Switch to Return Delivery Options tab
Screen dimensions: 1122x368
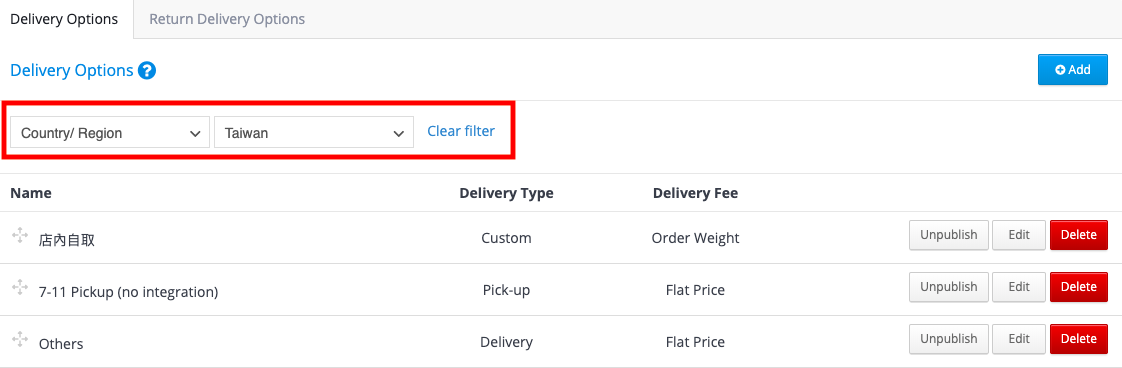click(227, 19)
